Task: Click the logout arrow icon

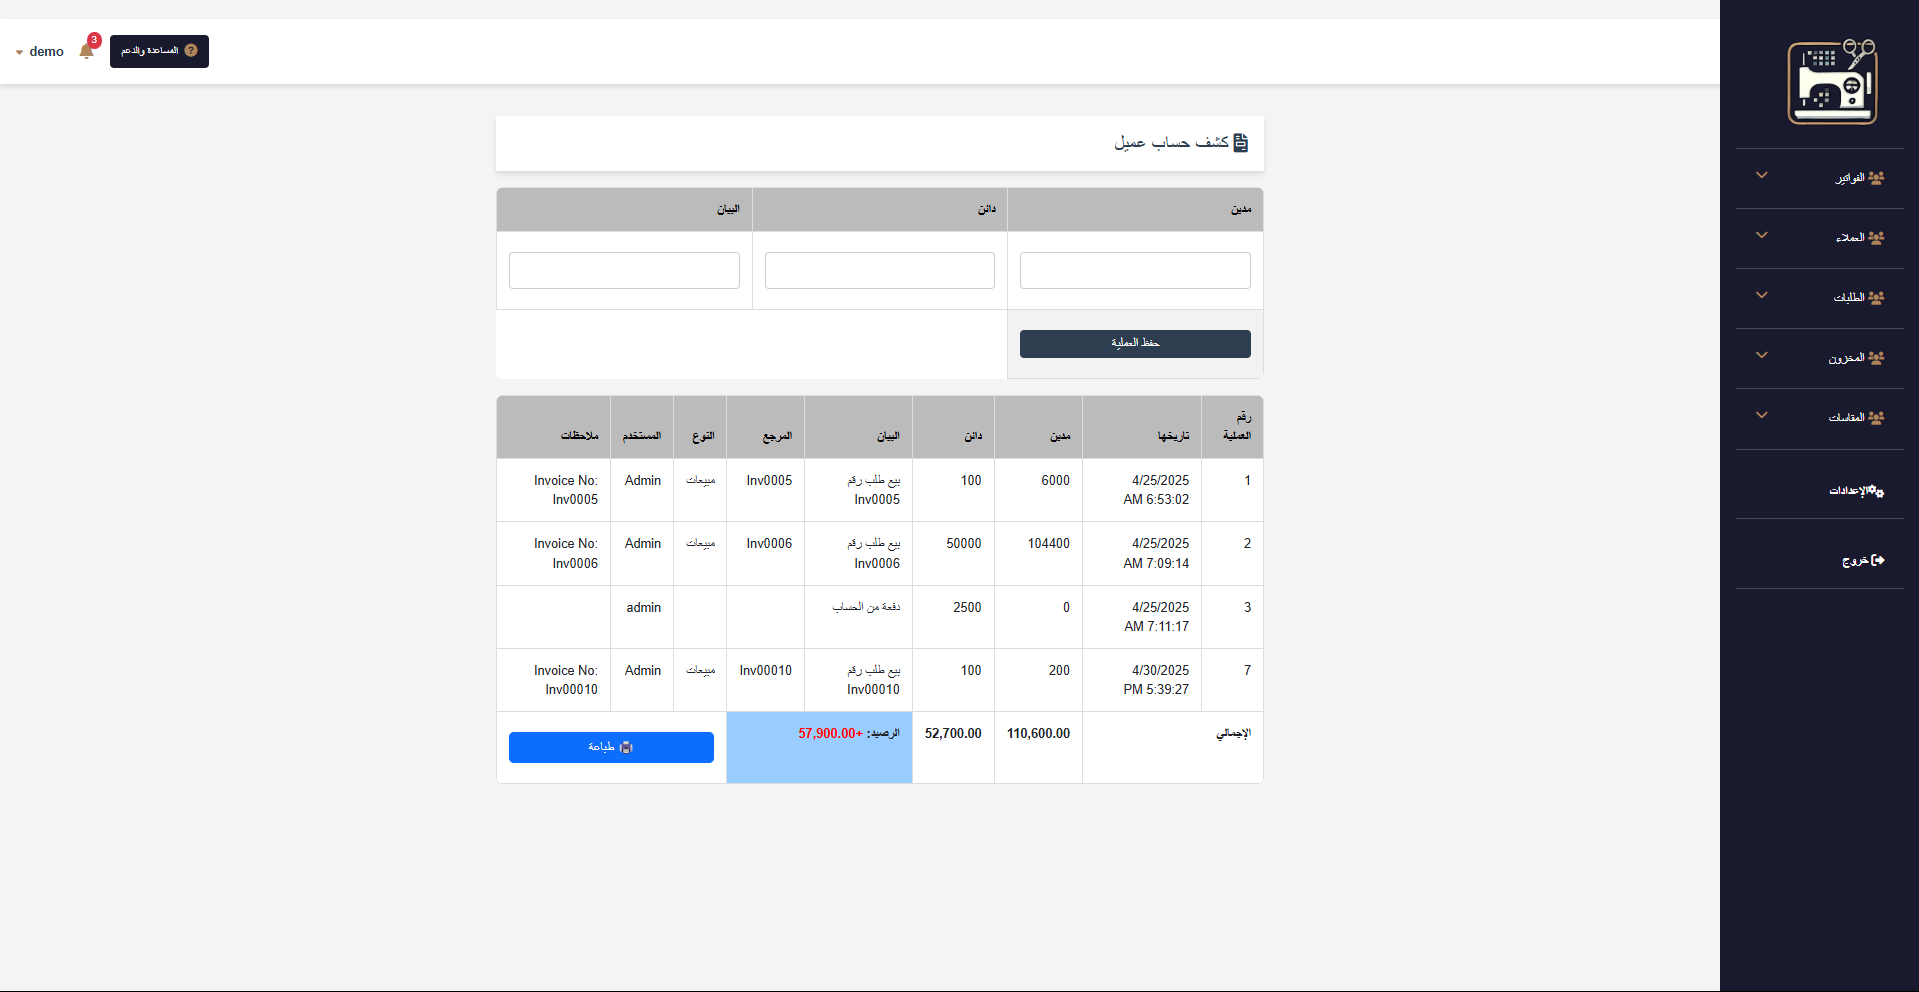Action: 1878,560
